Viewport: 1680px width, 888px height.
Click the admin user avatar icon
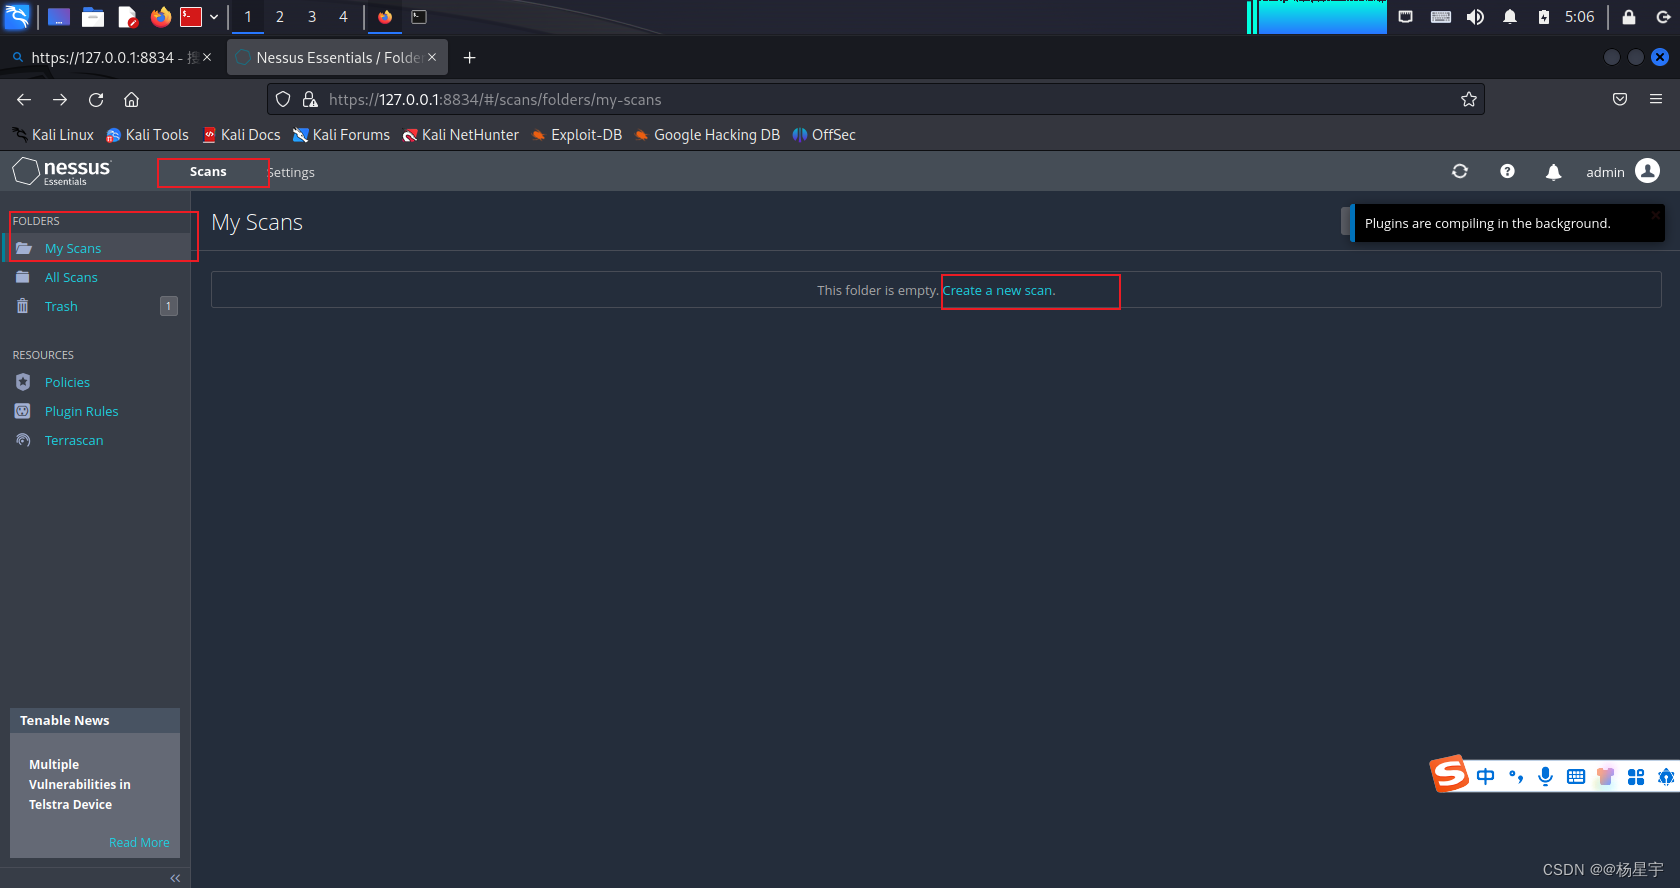[1647, 171]
